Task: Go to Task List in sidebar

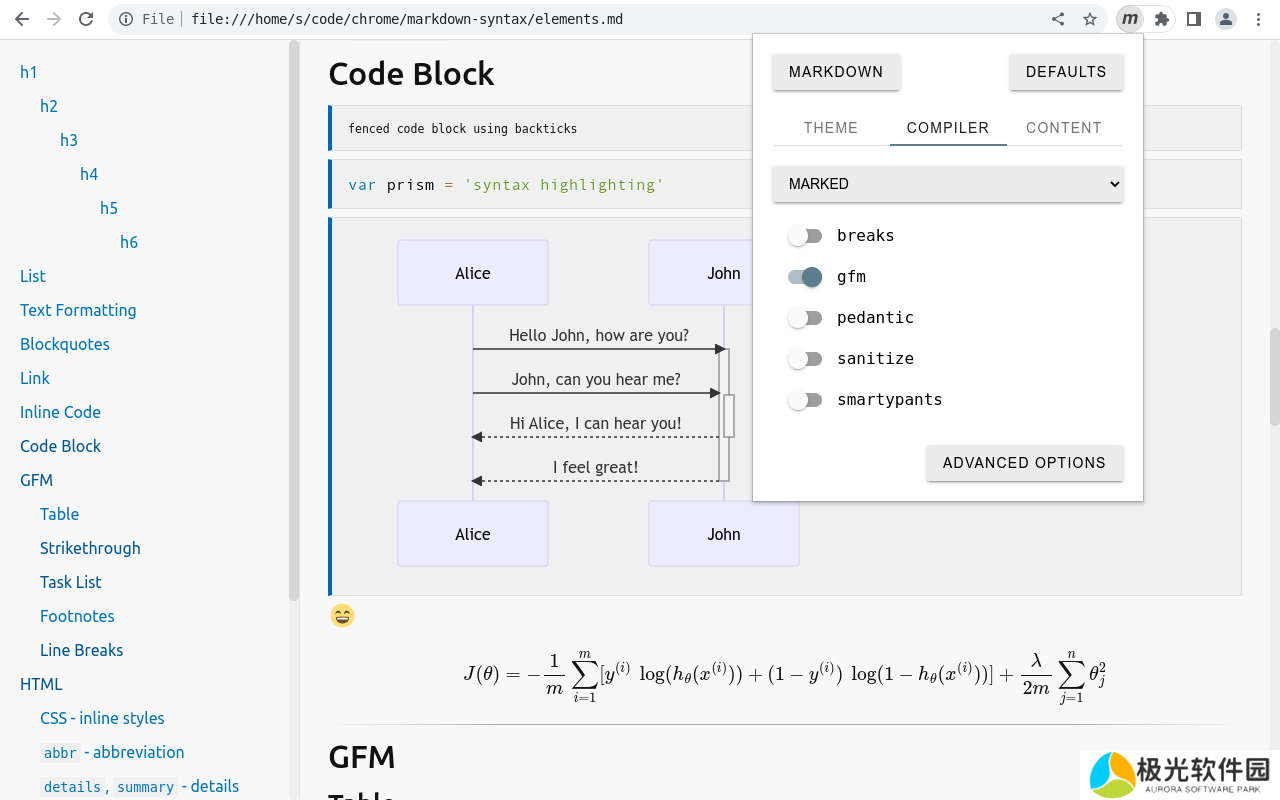Action: point(71,582)
